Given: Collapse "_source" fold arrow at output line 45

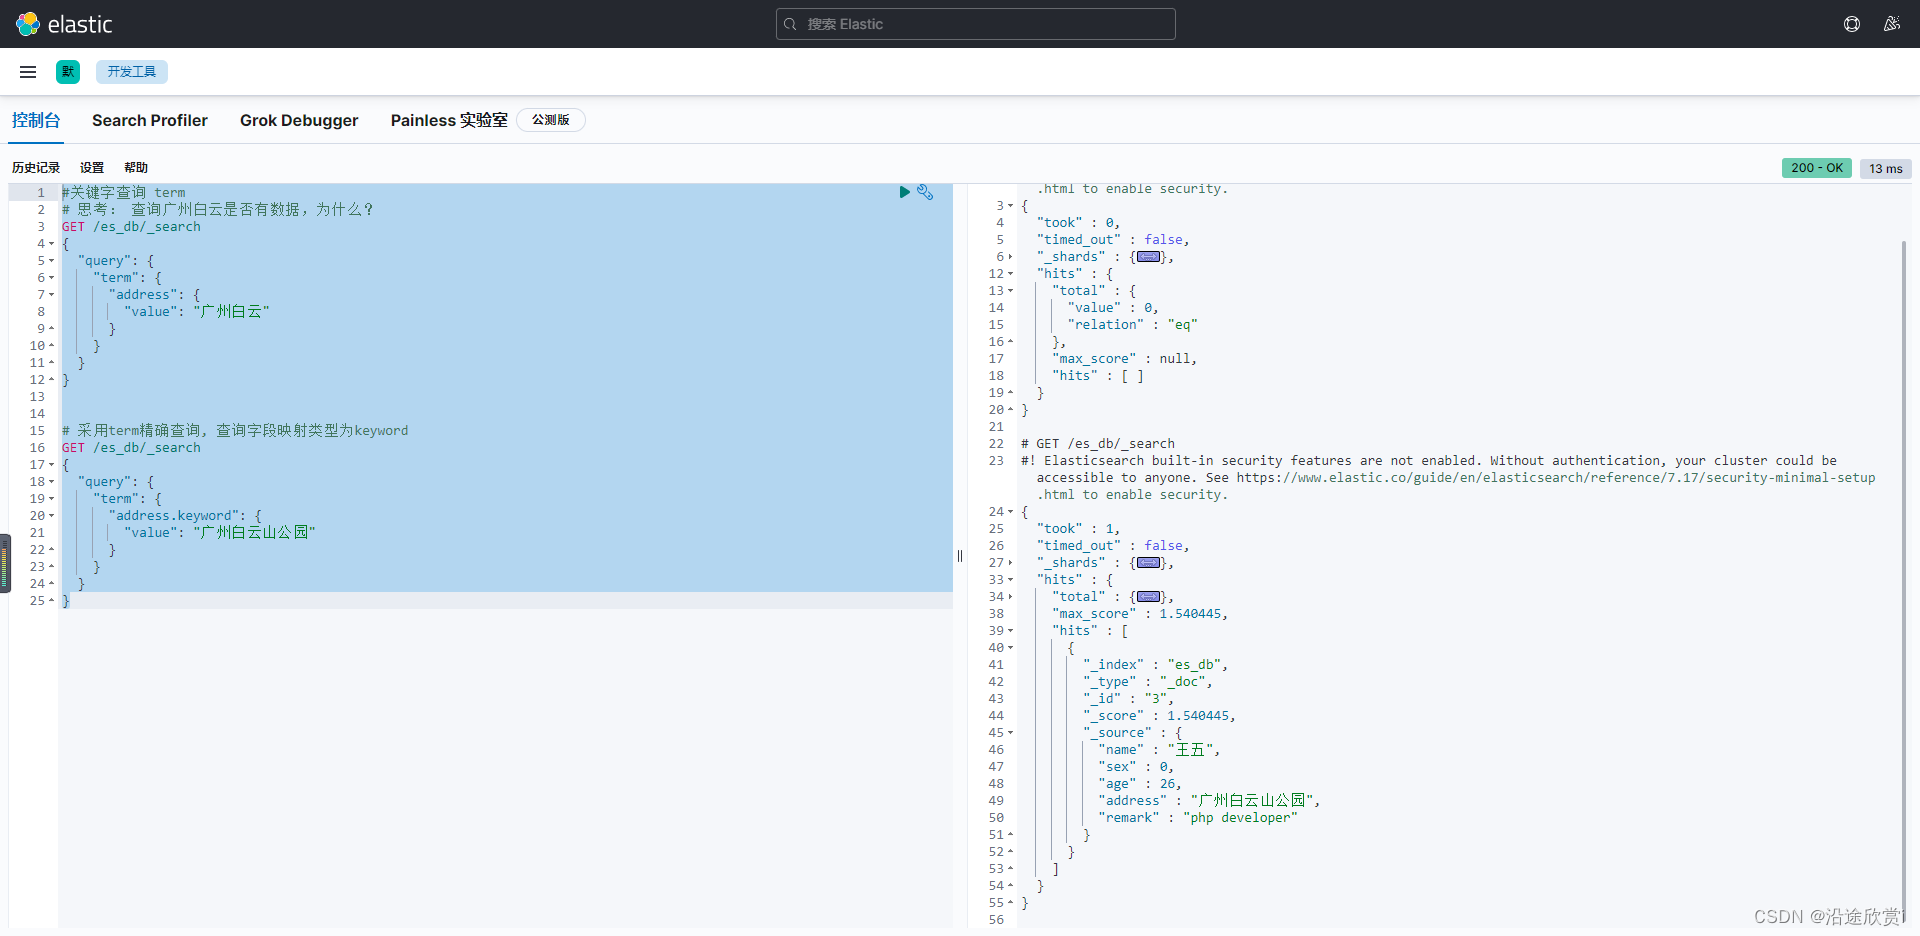Looking at the screenshot, I should click(1010, 733).
